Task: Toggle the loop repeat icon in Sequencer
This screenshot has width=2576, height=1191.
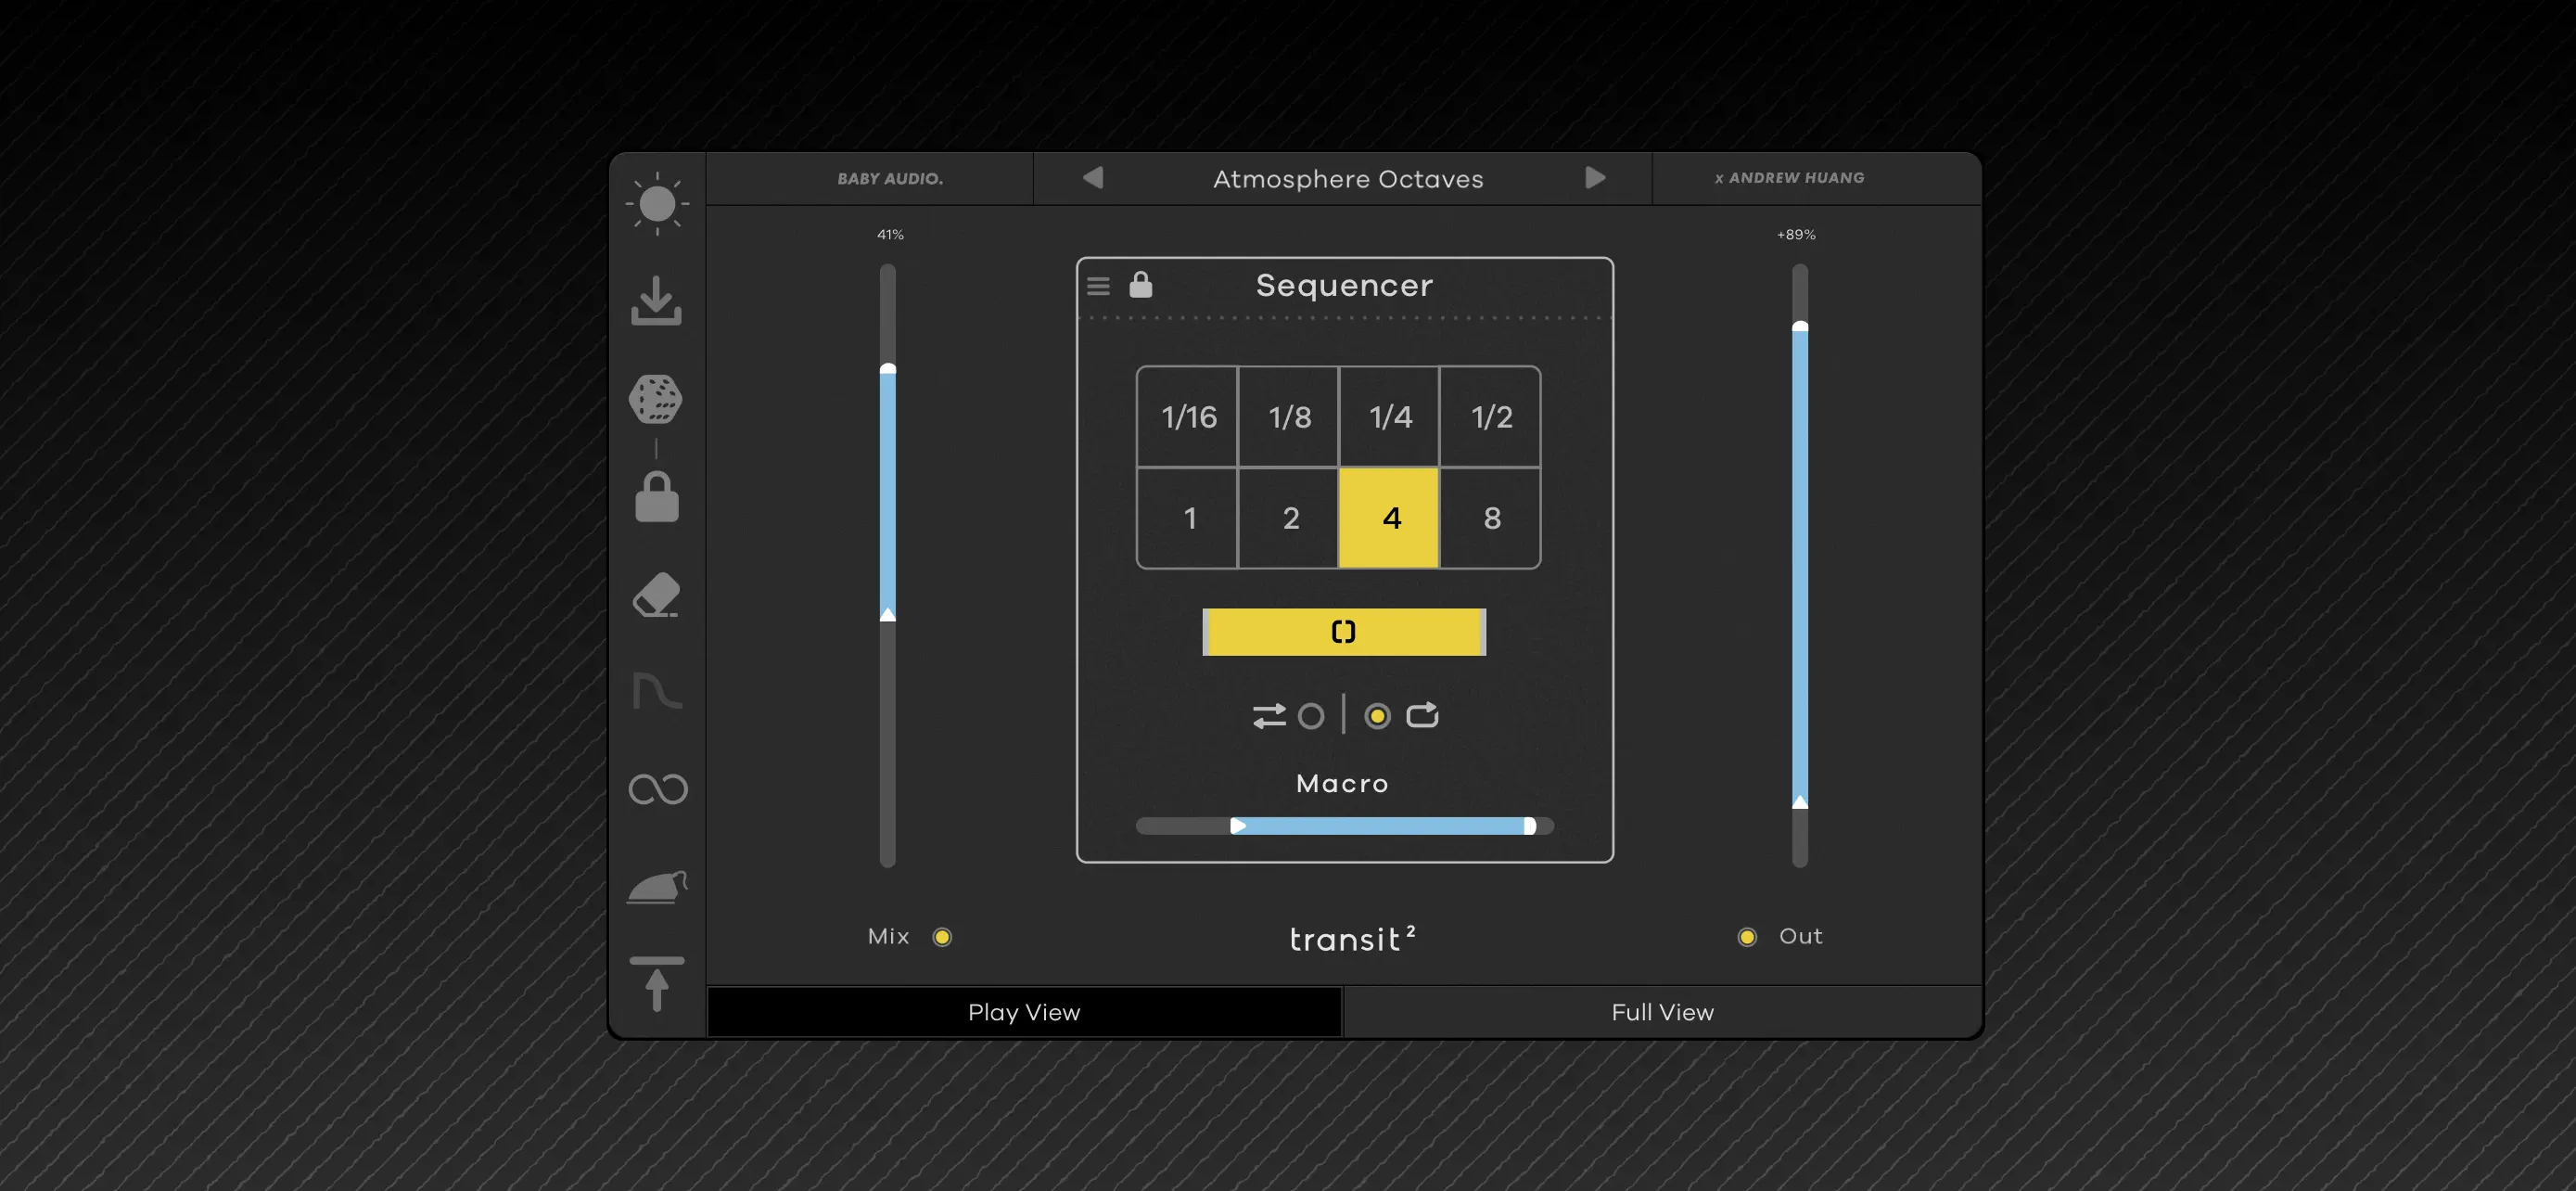Action: click(x=1424, y=714)
